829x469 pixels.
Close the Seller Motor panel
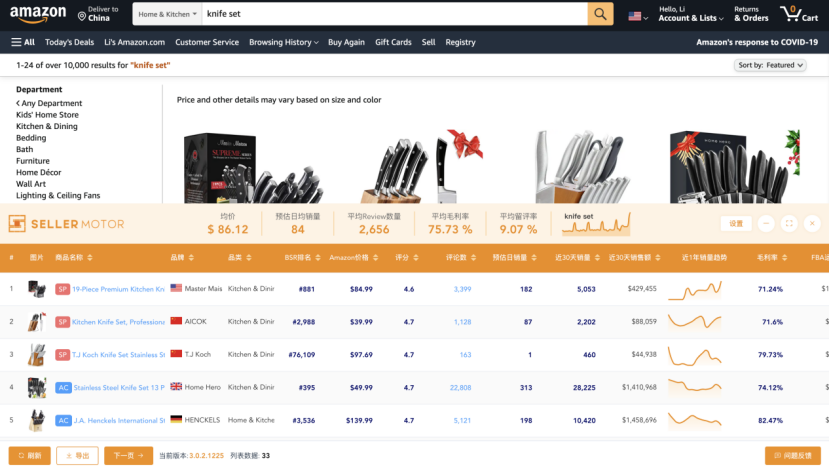[812, 224]
